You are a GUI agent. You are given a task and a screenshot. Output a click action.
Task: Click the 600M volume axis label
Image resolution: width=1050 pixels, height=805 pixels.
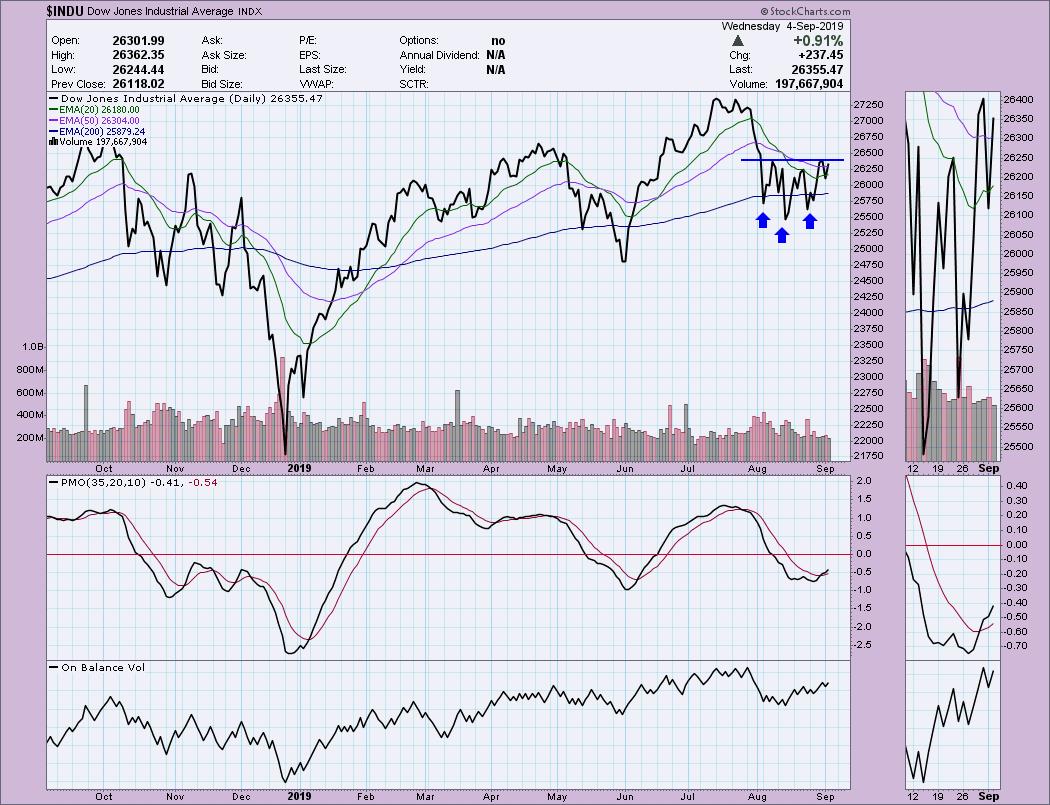[x=31, y=392]
